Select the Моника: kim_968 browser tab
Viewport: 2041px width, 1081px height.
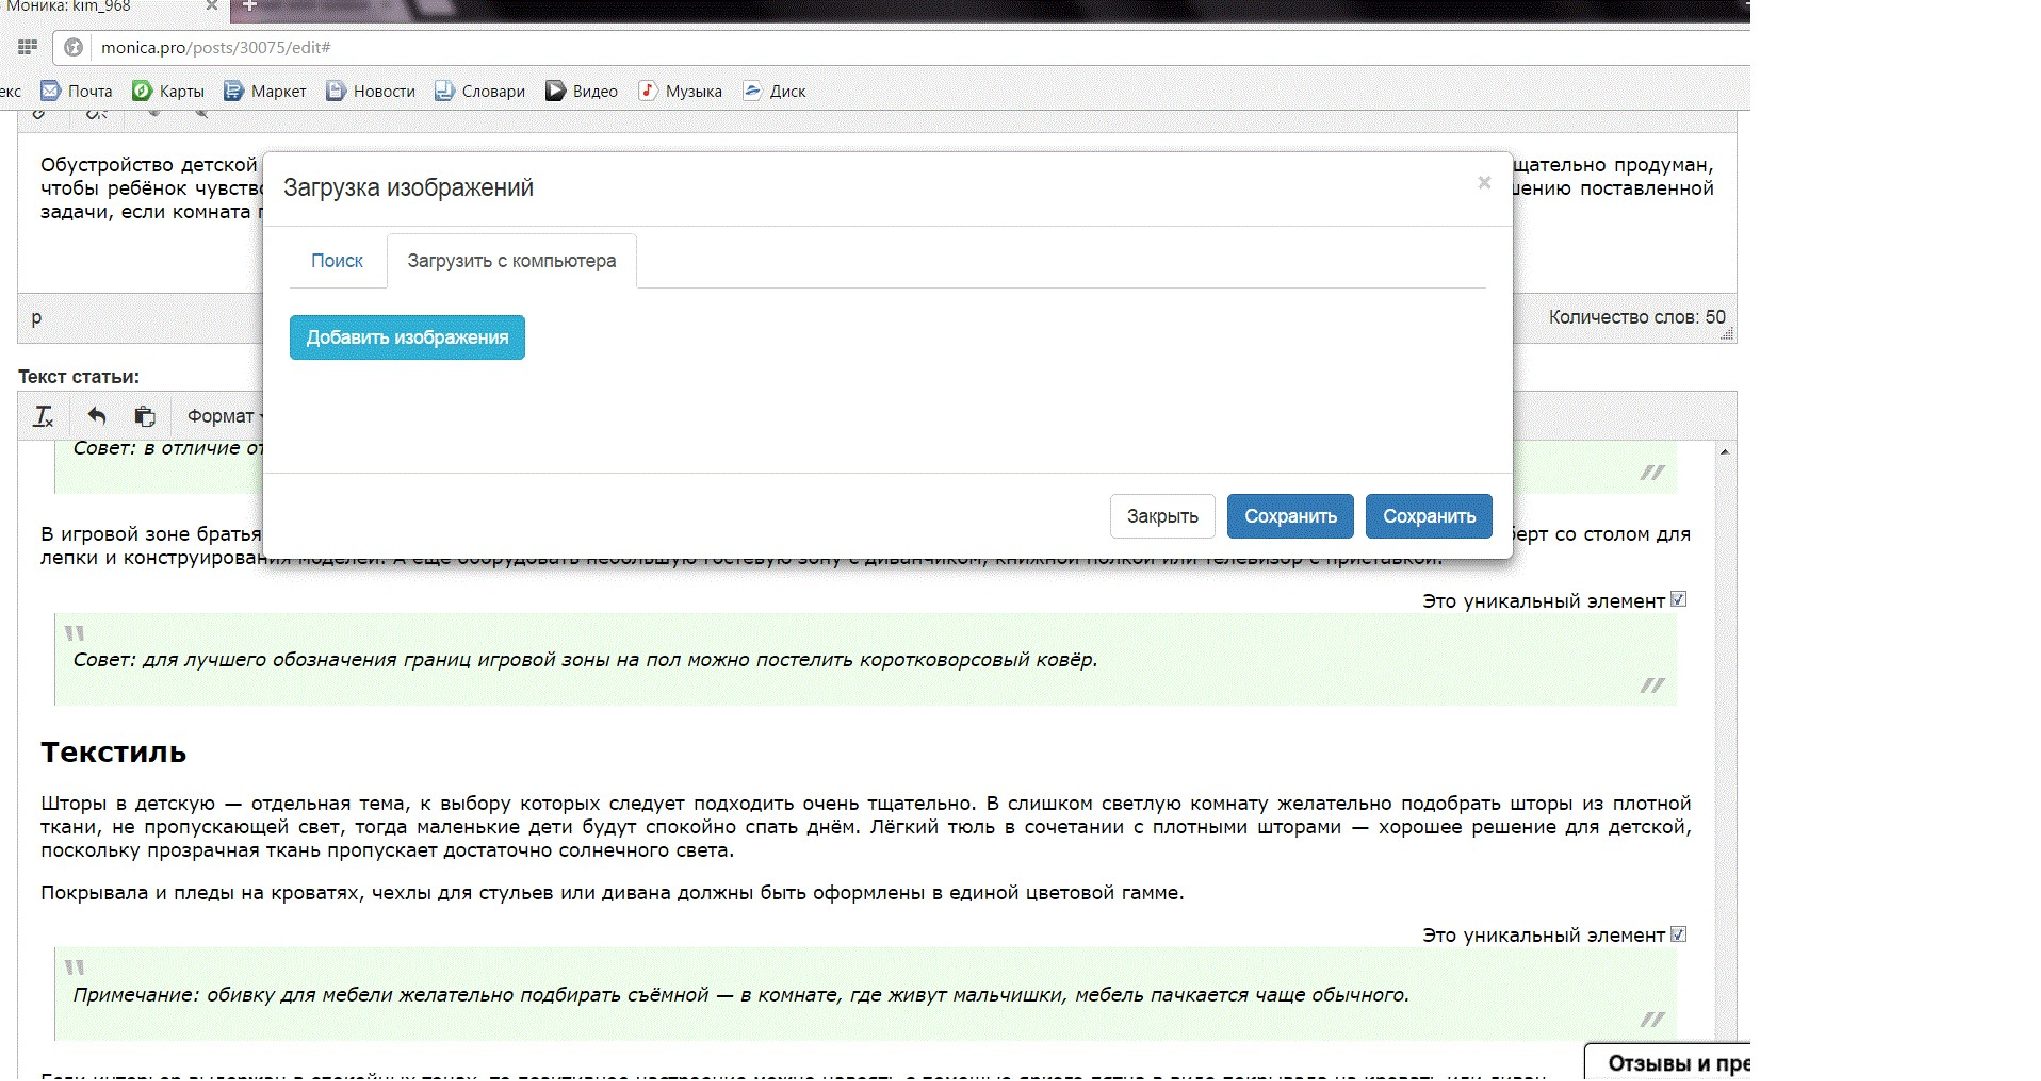(x=110, y=7)
